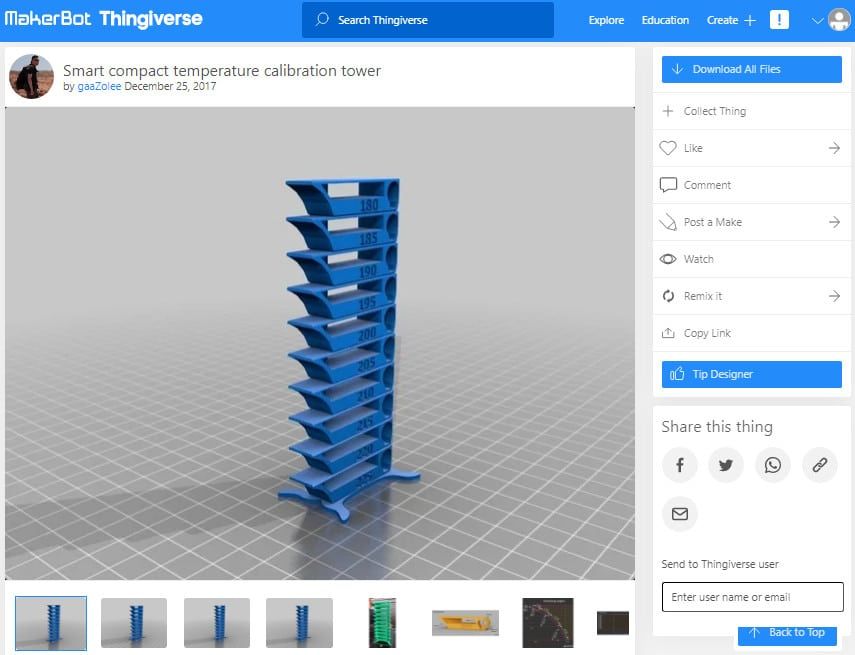Share the thing on Twitter
This screenshot has height=655, width=855.
(726, 465)
